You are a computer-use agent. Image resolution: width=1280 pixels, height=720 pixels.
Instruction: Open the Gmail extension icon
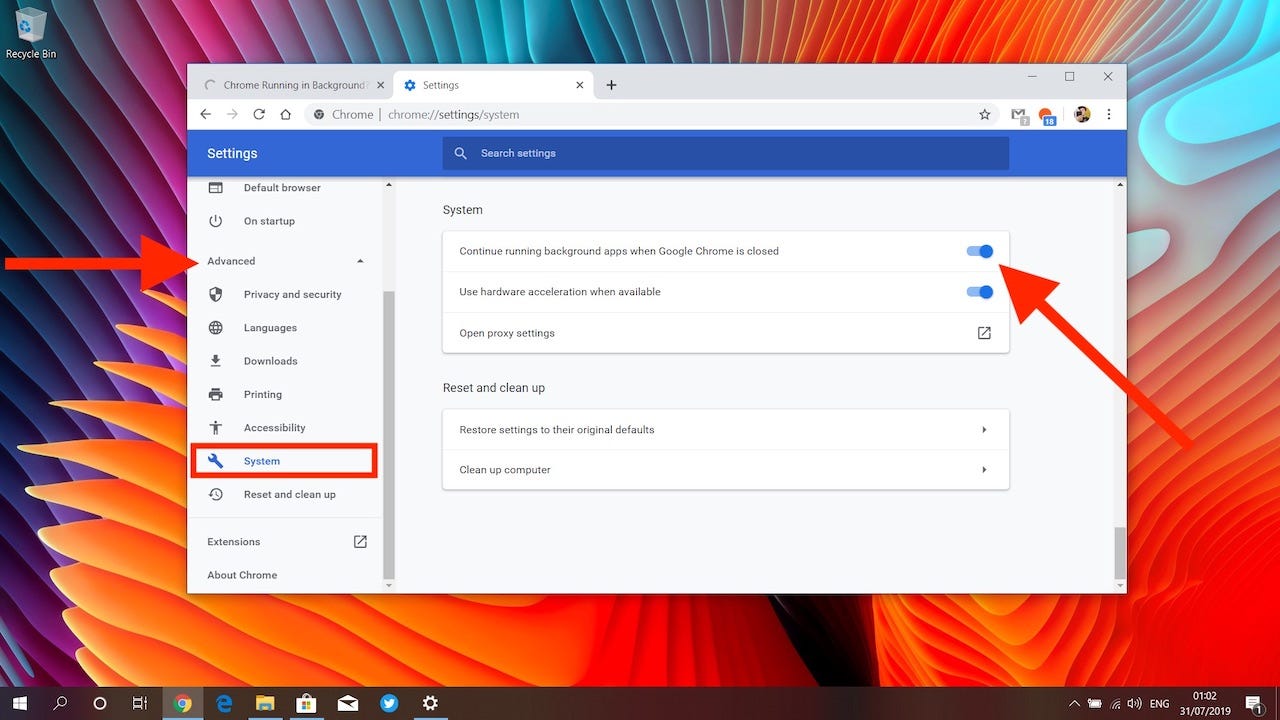pos(1019,115)
